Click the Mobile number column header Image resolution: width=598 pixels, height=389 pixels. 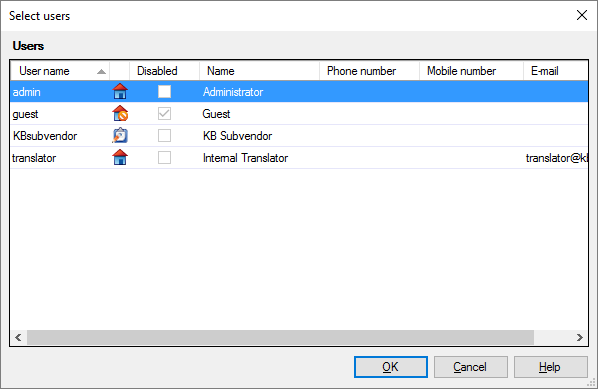click(x=471, y=71)
